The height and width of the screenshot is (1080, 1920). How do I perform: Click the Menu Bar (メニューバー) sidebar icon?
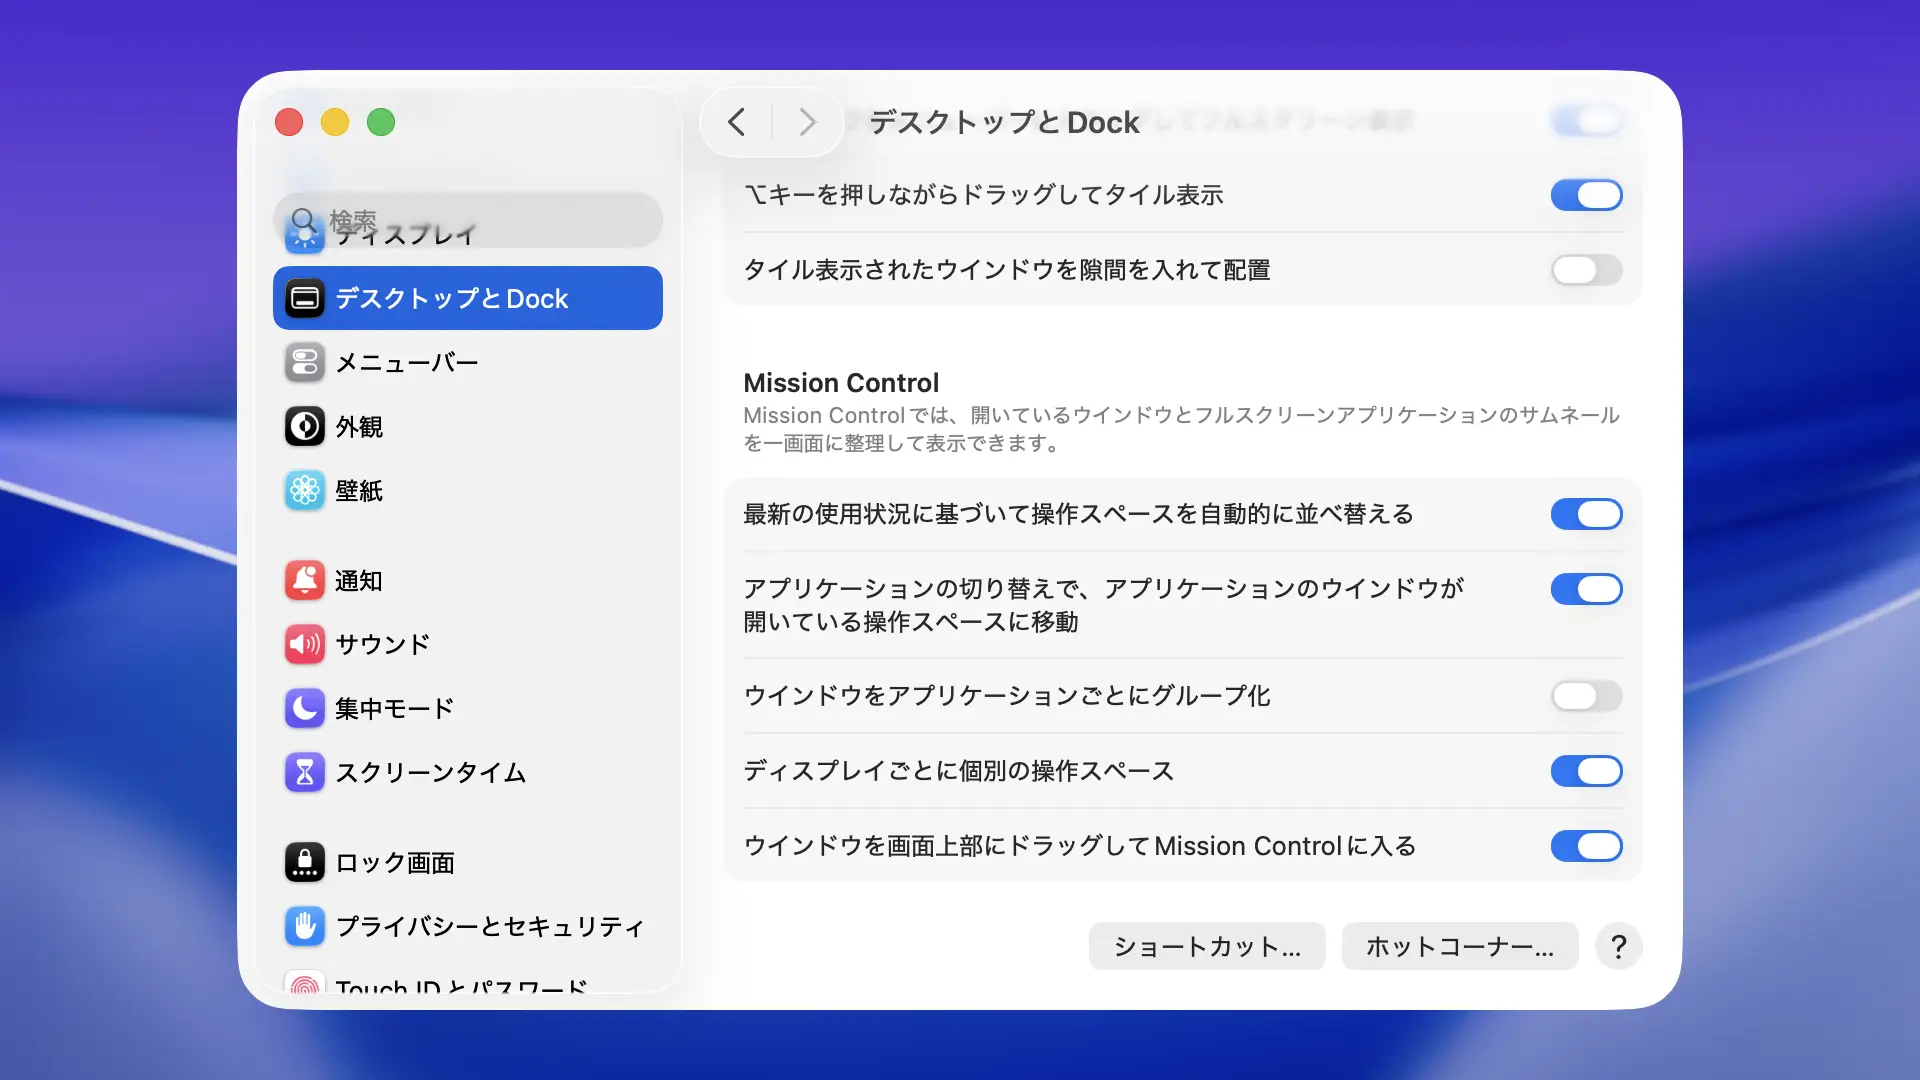coord(304,363)
